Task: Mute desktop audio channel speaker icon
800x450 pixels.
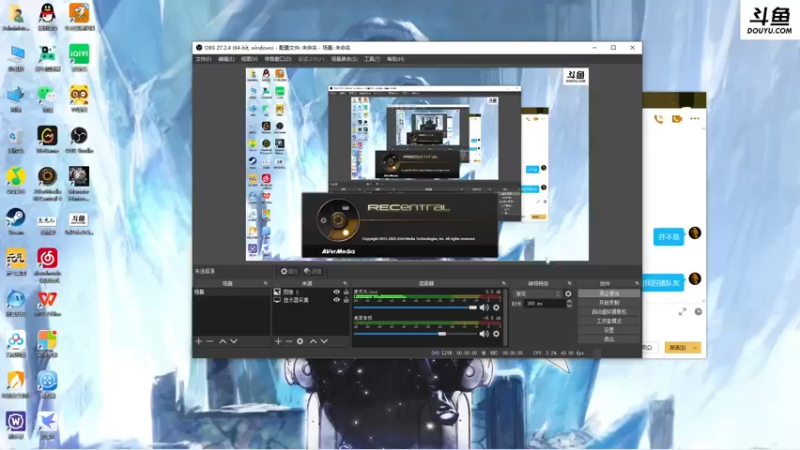Action: click(484, 334)
